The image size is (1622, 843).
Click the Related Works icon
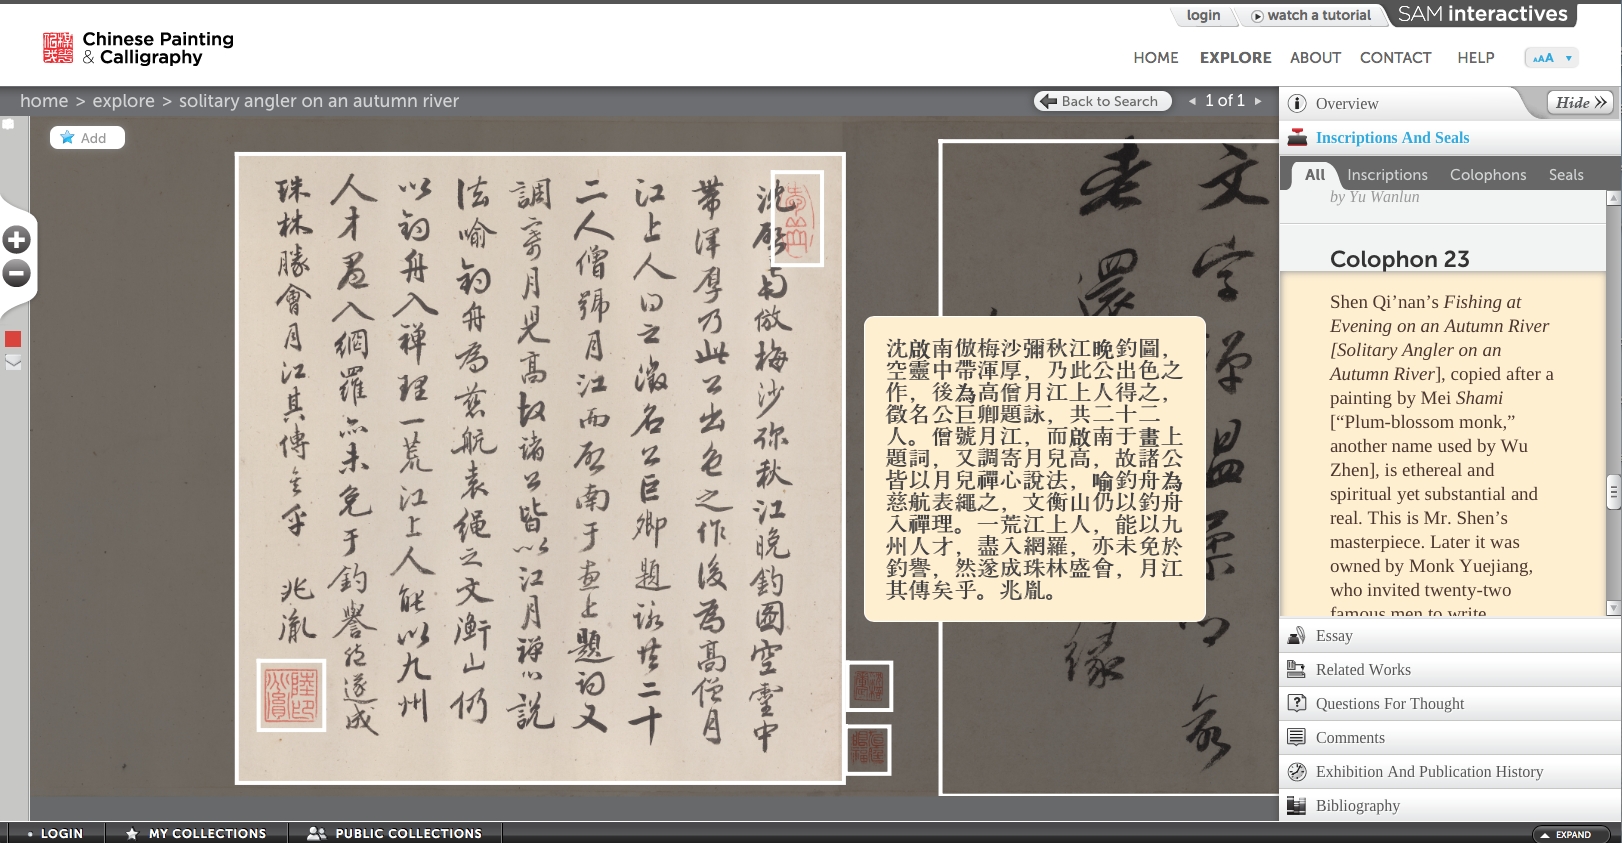pyautogui.click(x=1297, y=670)
